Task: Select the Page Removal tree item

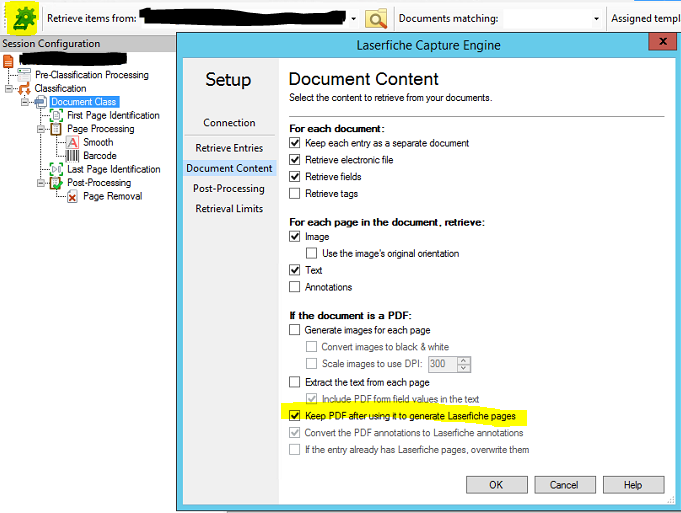Action: pyautogui.click(x=112, y=196)
